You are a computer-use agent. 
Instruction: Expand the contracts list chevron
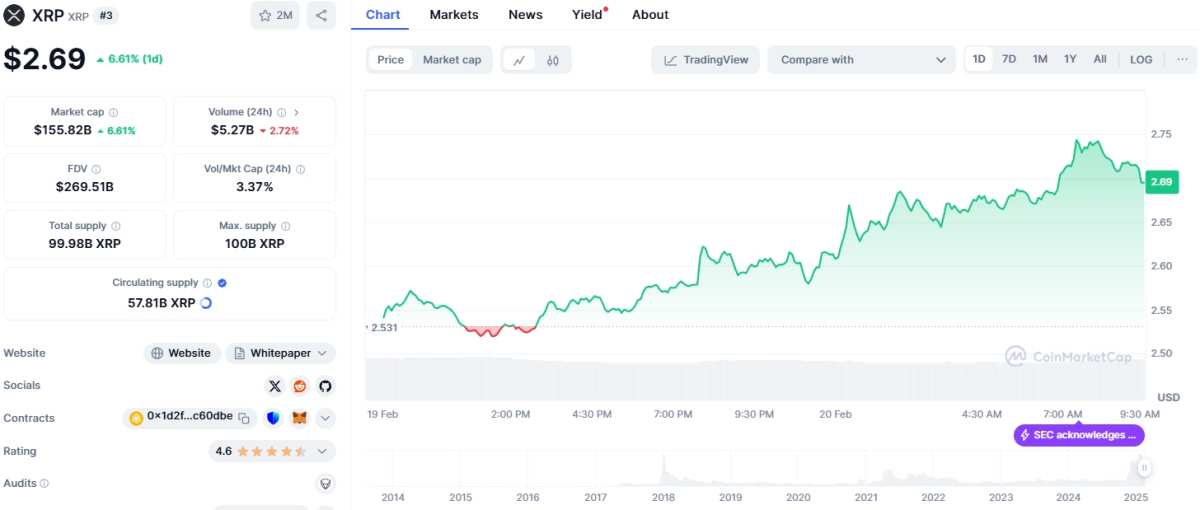(x=325, y=418)
